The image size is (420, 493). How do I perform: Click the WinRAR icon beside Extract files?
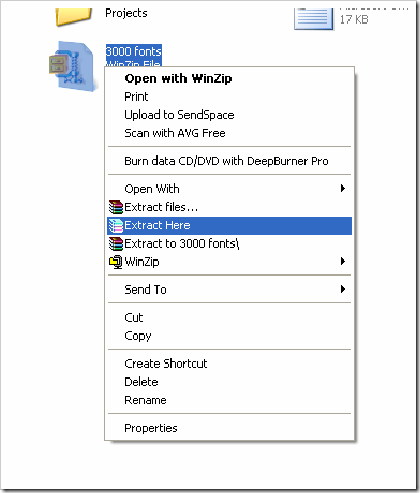[116, 207]
